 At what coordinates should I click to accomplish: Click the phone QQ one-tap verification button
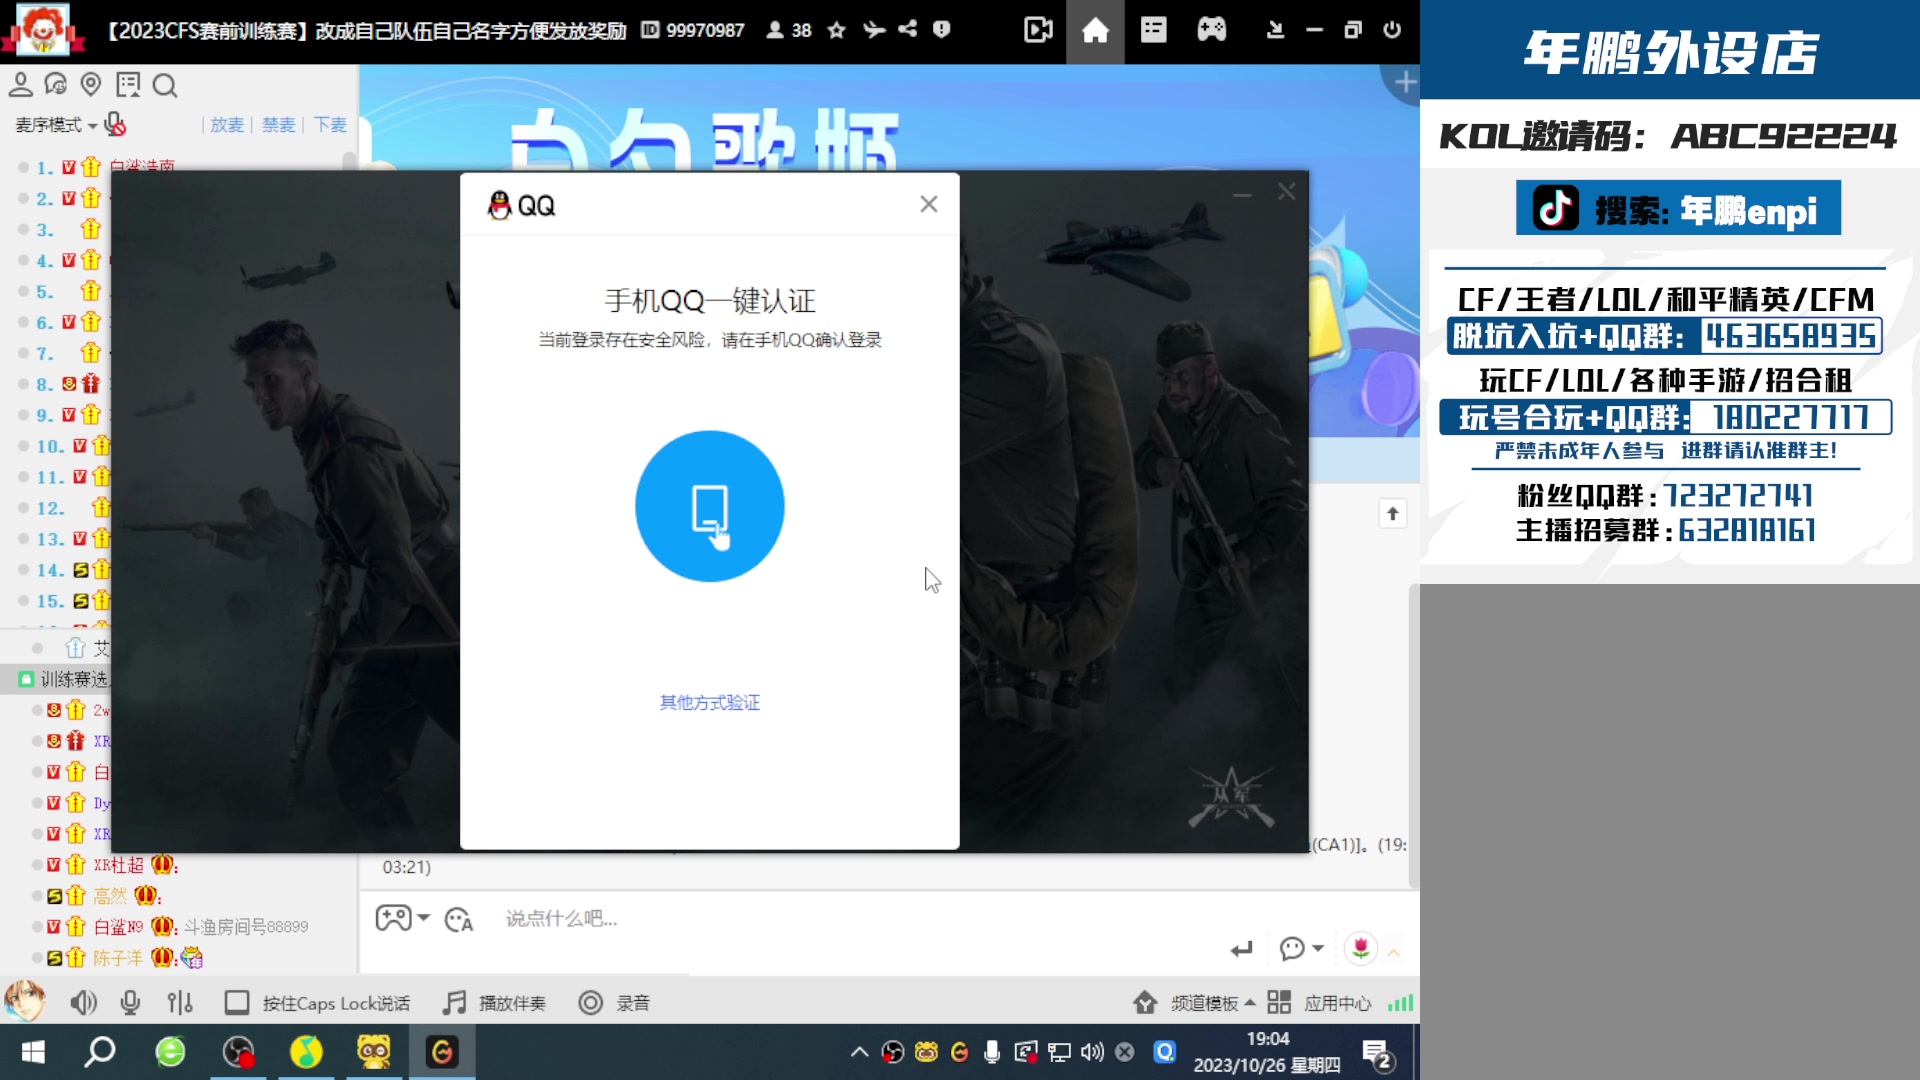pos(710,506)
